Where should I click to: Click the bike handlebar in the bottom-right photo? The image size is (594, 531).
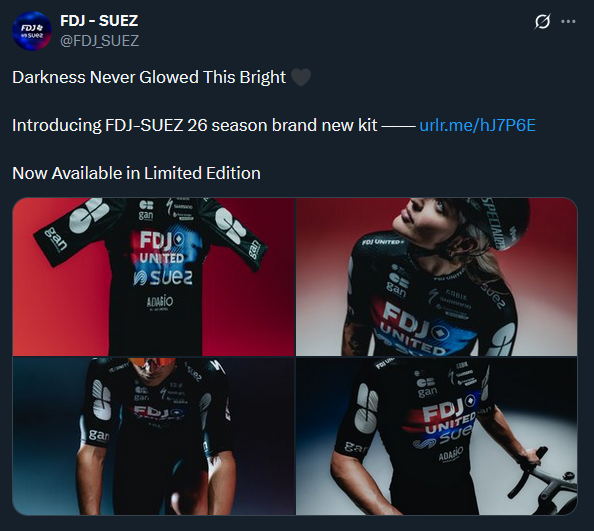(x=542, y=478)
